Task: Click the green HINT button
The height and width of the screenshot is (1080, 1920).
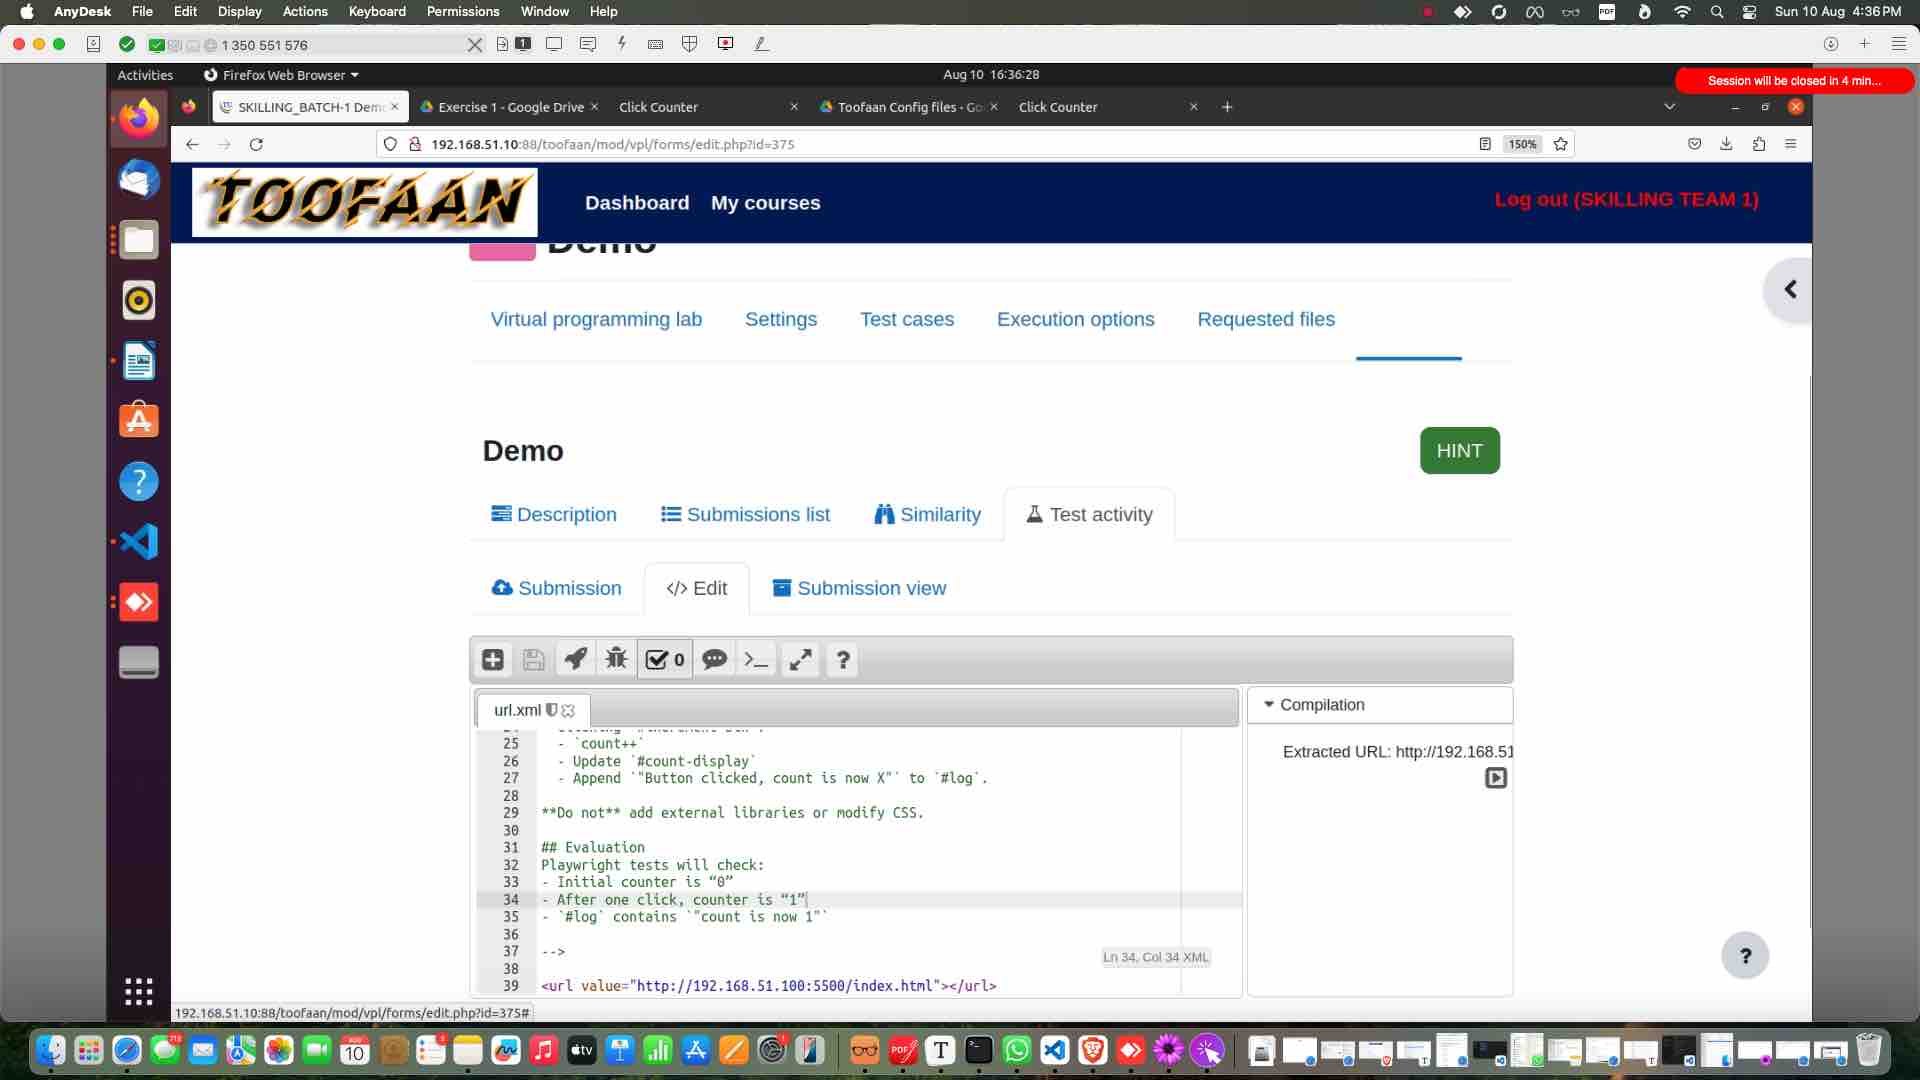Action: (x=1459, y=451)
